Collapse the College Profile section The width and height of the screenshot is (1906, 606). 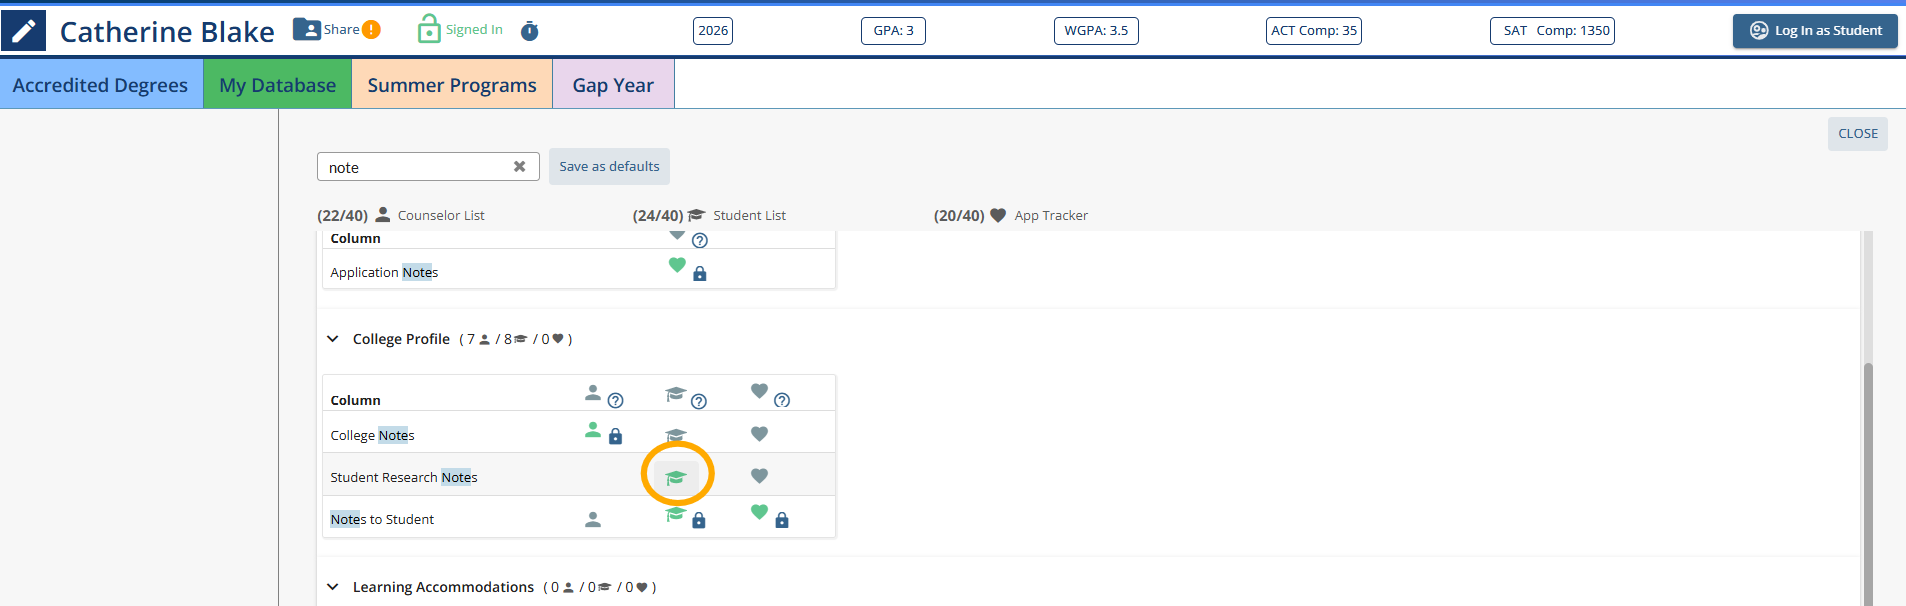click(x=333, y=339)
